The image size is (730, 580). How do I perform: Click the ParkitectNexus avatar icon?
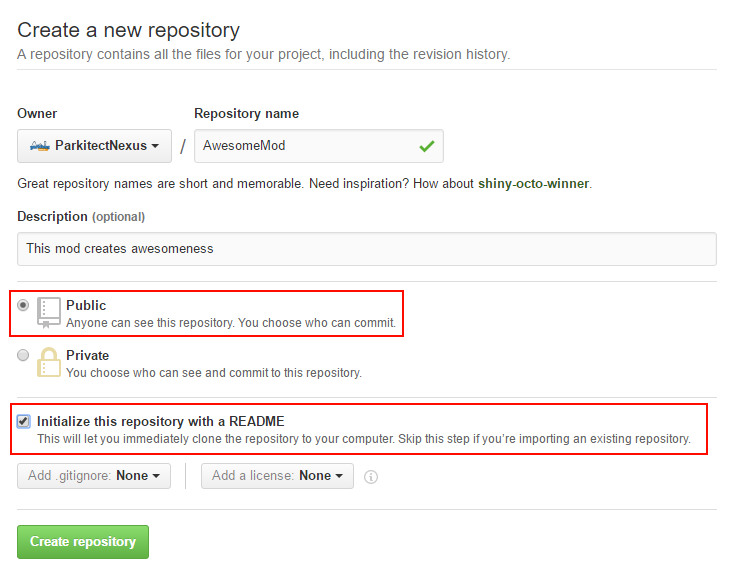tap(40, 146)
